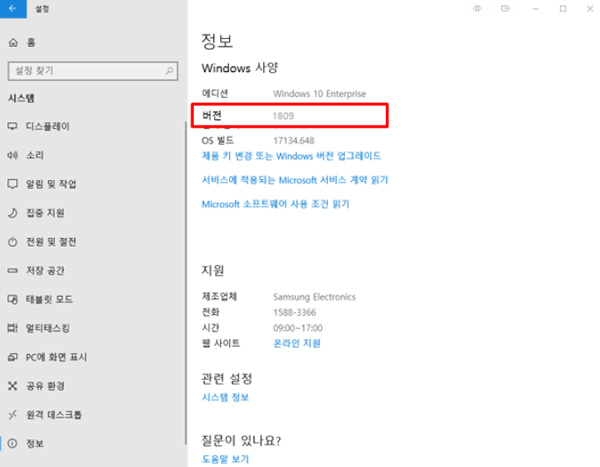Open 디스플레이 settings page
The image size is (600, 467).
[x=48, y=126]
